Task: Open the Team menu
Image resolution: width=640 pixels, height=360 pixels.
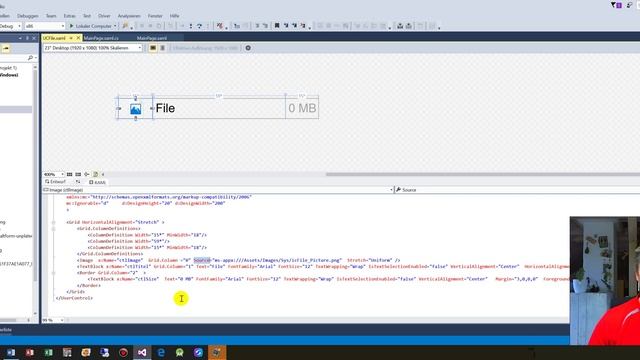Action: pos(51,16)
